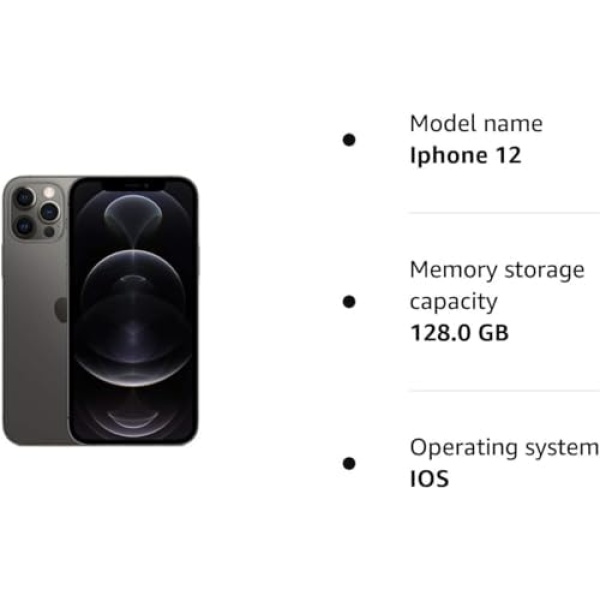600x600 pixels.
Task: Click the iPhone 12 product image
Action: click(100, 311)
